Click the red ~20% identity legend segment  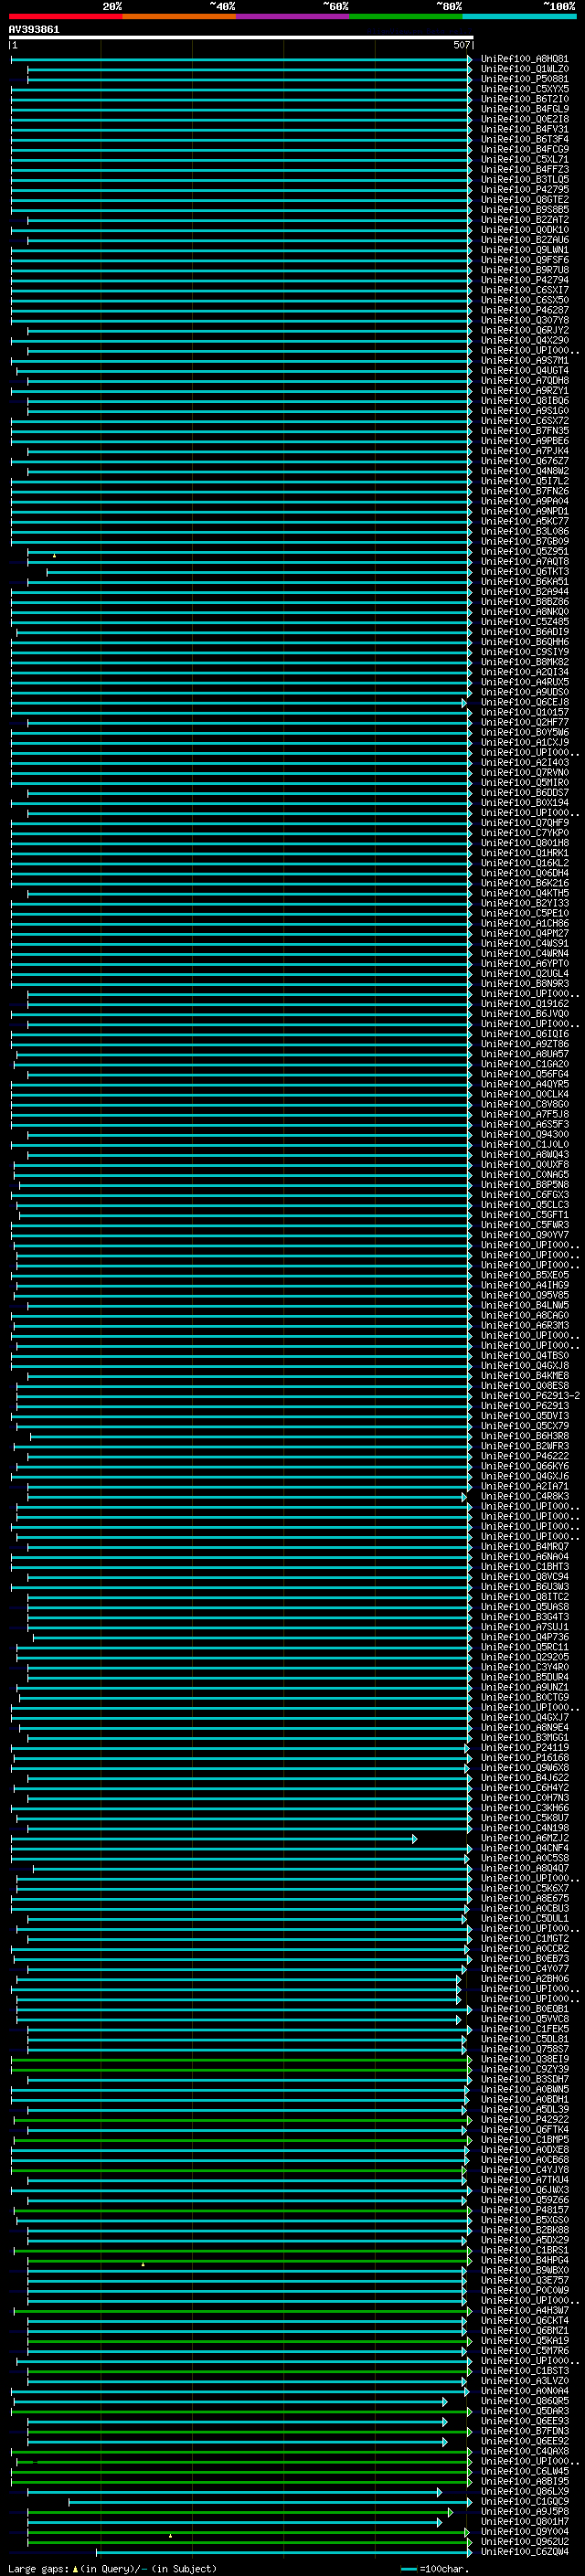(65, 16)
